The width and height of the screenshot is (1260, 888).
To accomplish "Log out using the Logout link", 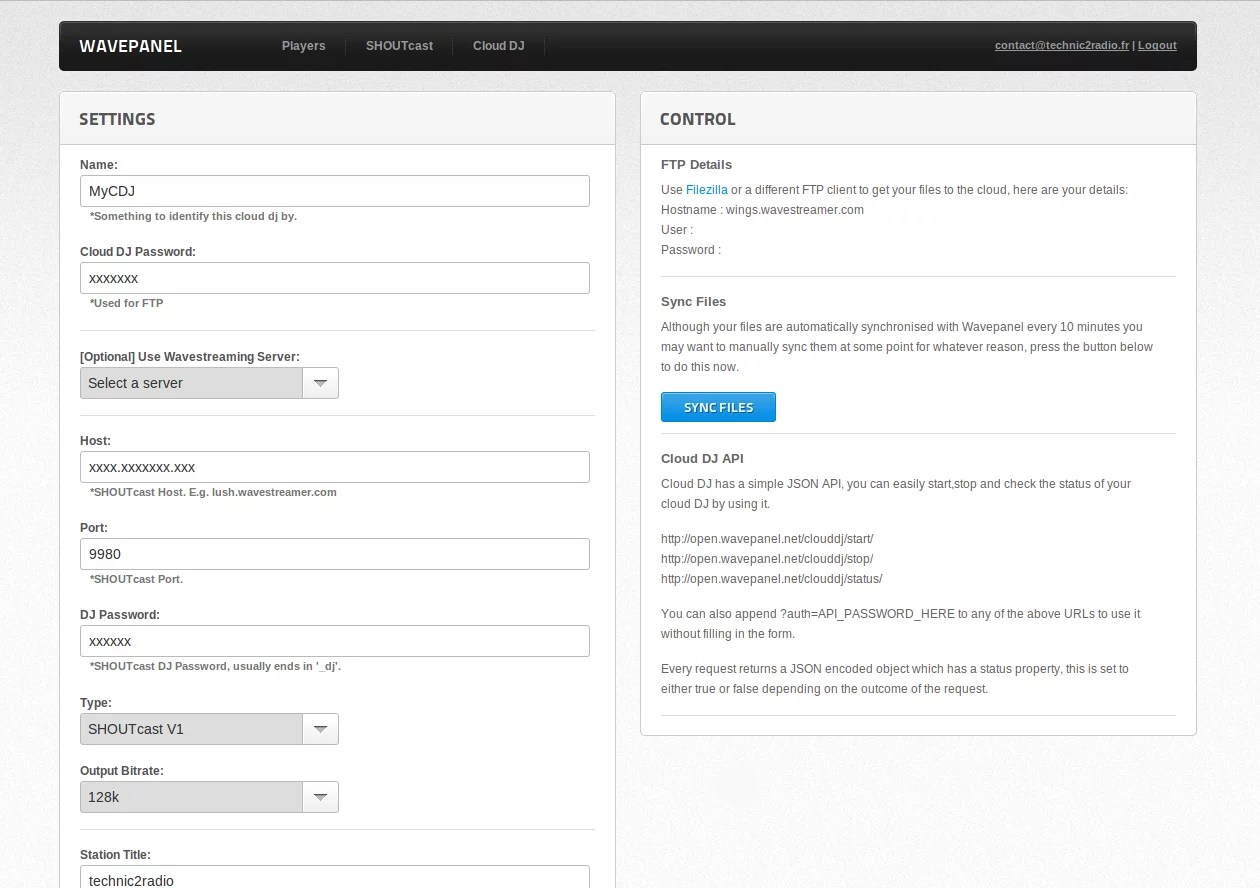I will (1157, 46).
